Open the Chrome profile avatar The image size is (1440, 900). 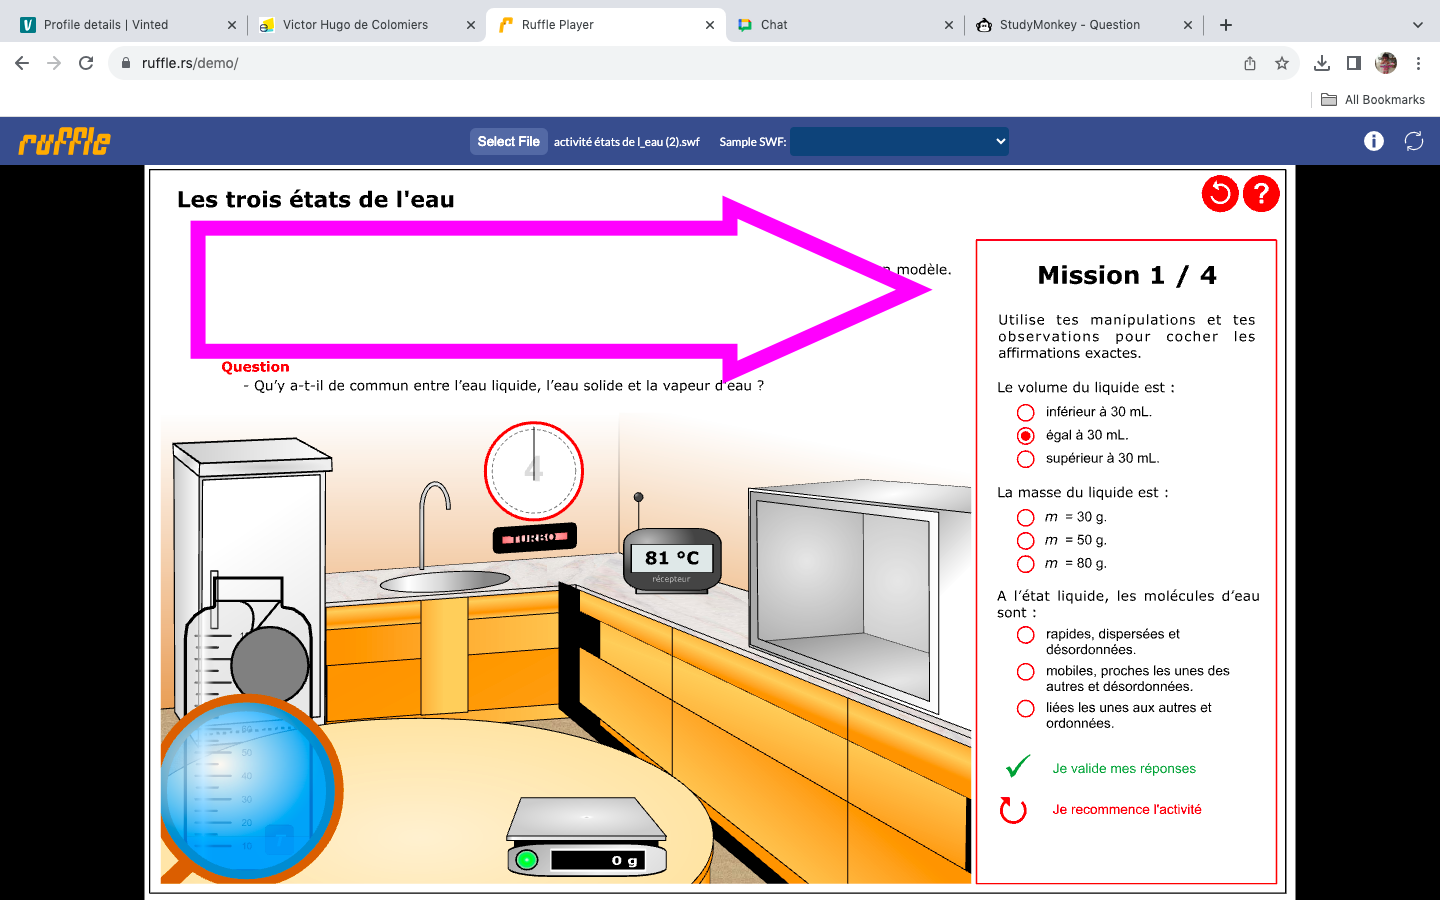point(1386,63)
